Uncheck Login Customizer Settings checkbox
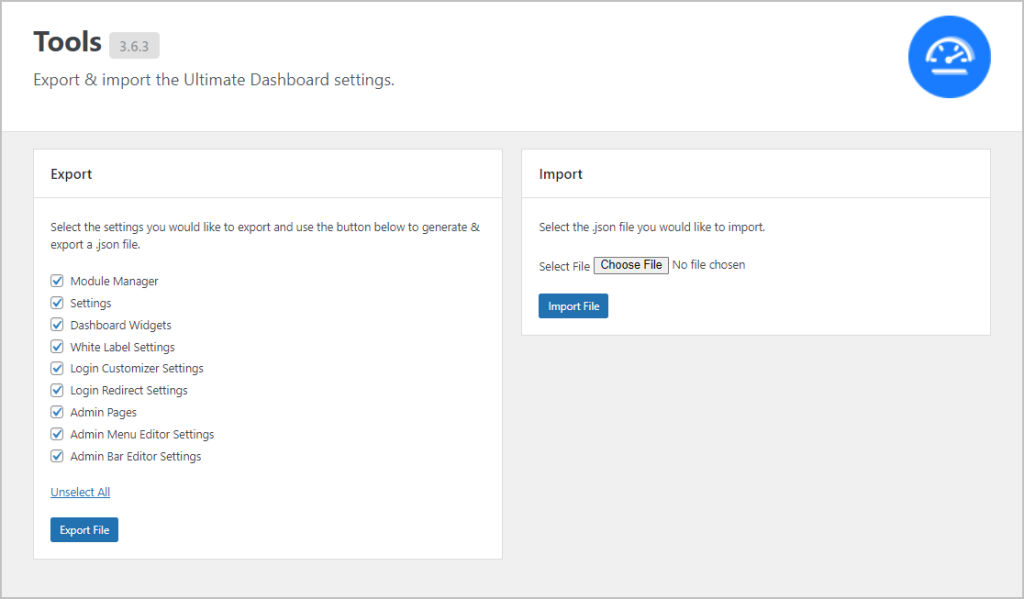The image size is (1024, 599). tap(57, 368)
